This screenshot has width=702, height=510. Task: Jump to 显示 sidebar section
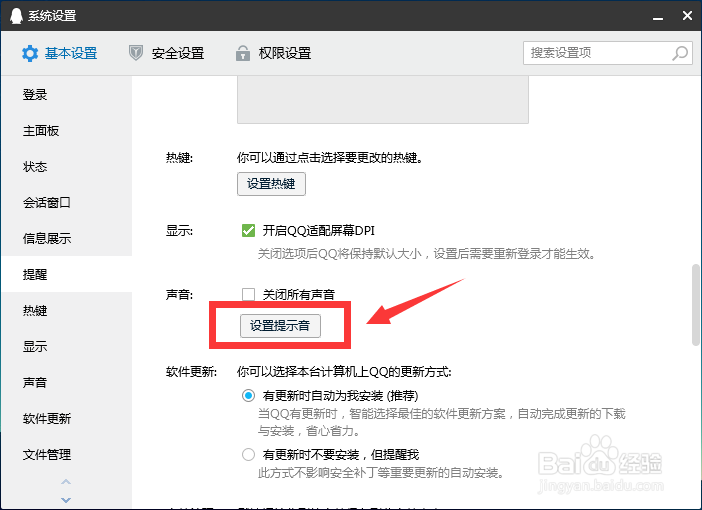(66, 346)
